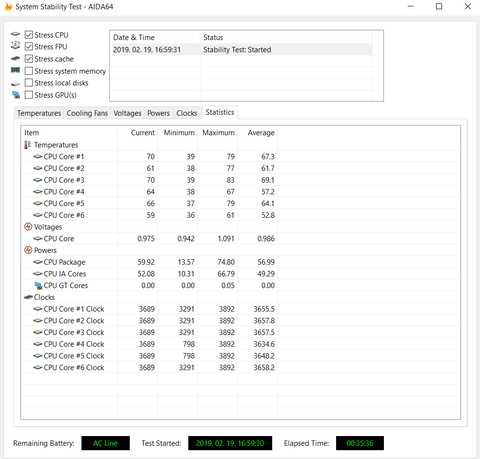This screenshot has width=480, height=459.
Task: Click the display icon of CPU GT Cores row
Action: tap(38, 286)
